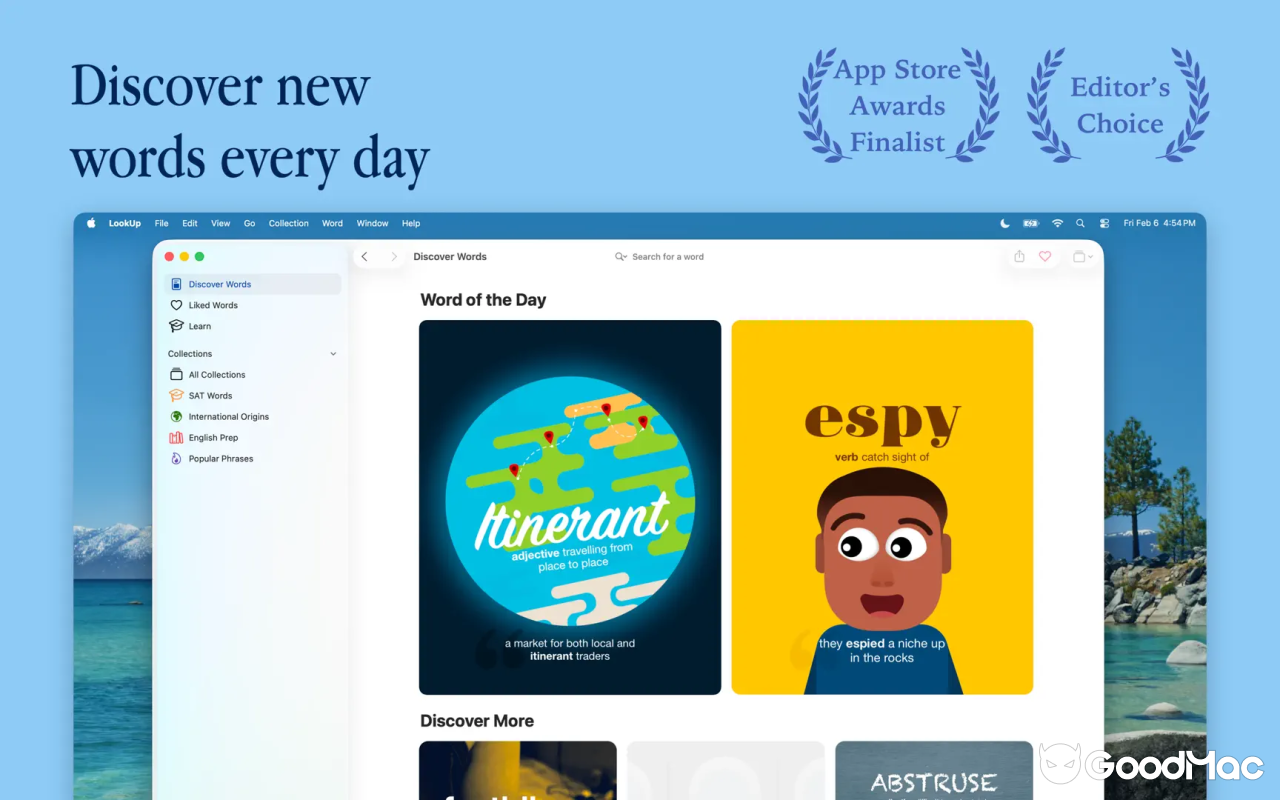Screen dimensions: 1280x800
Task: Click the Liked Words heart icon
Action: click(x=177, y=305)
